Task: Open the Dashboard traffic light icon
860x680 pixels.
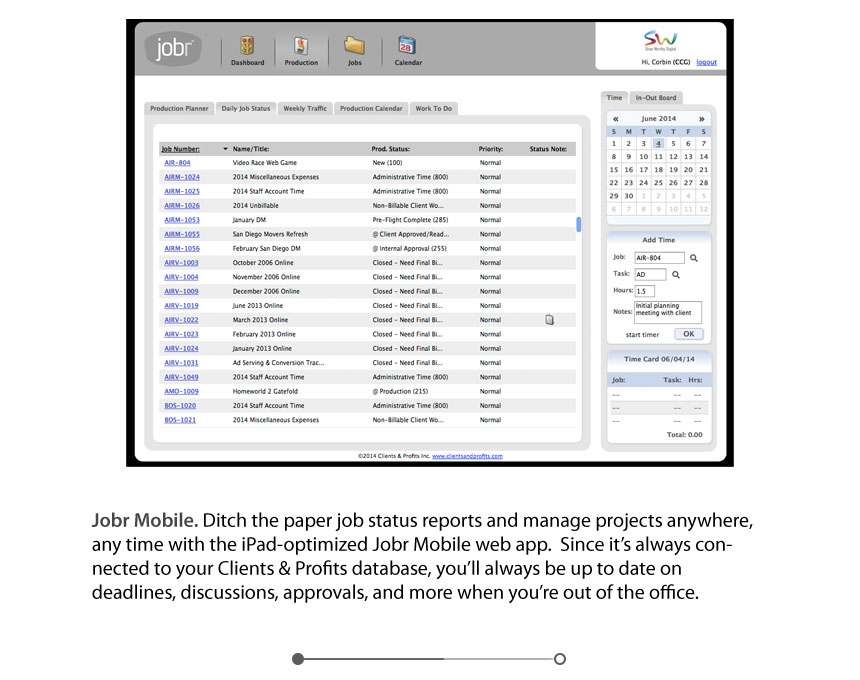Action: tap(248, 46)
